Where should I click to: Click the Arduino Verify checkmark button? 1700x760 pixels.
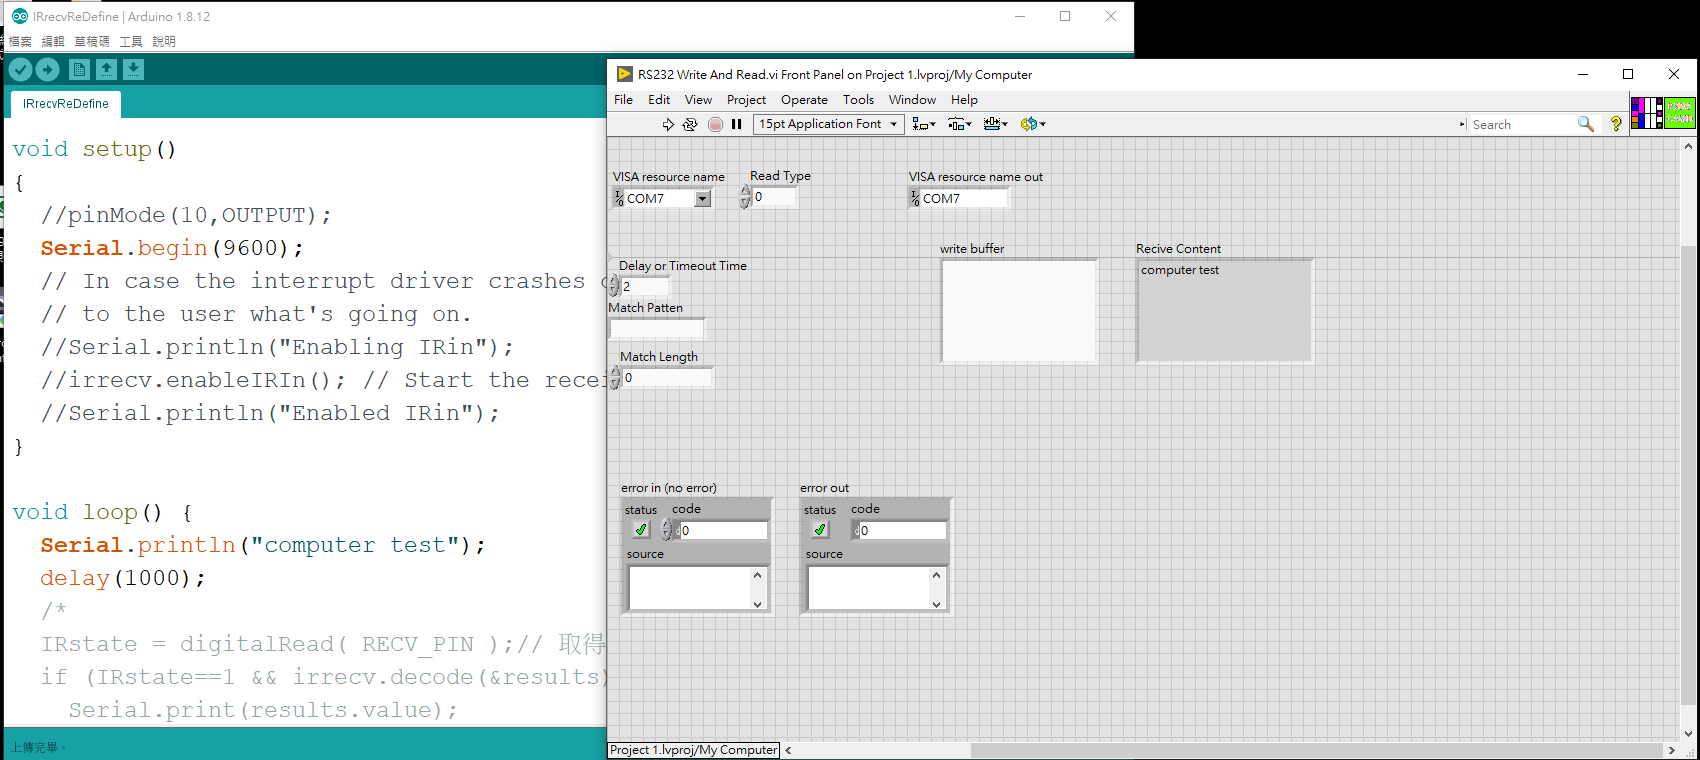[20, 69]
